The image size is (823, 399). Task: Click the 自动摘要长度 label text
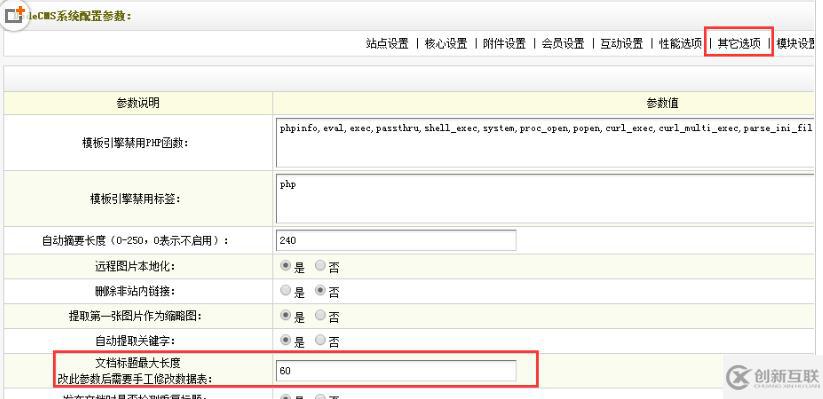point(135,241)
